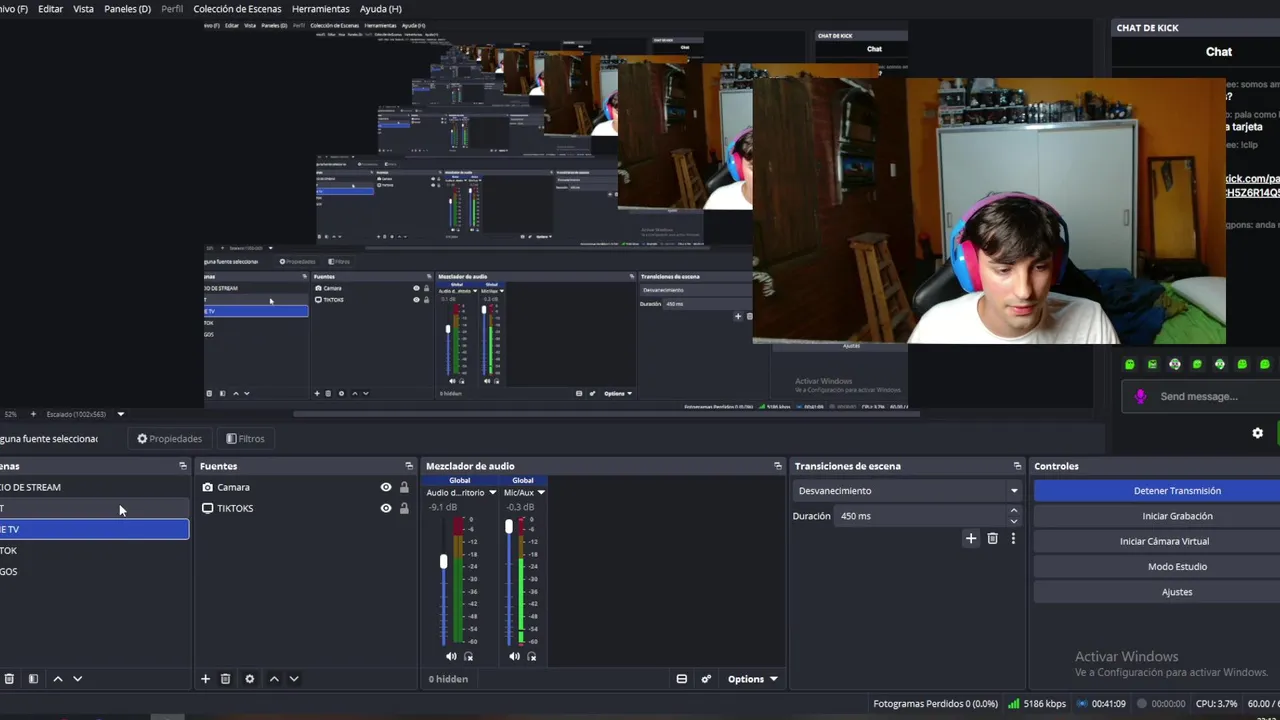Open Ajustes from Controles
1280x720 pixels.
(1177, 592)
